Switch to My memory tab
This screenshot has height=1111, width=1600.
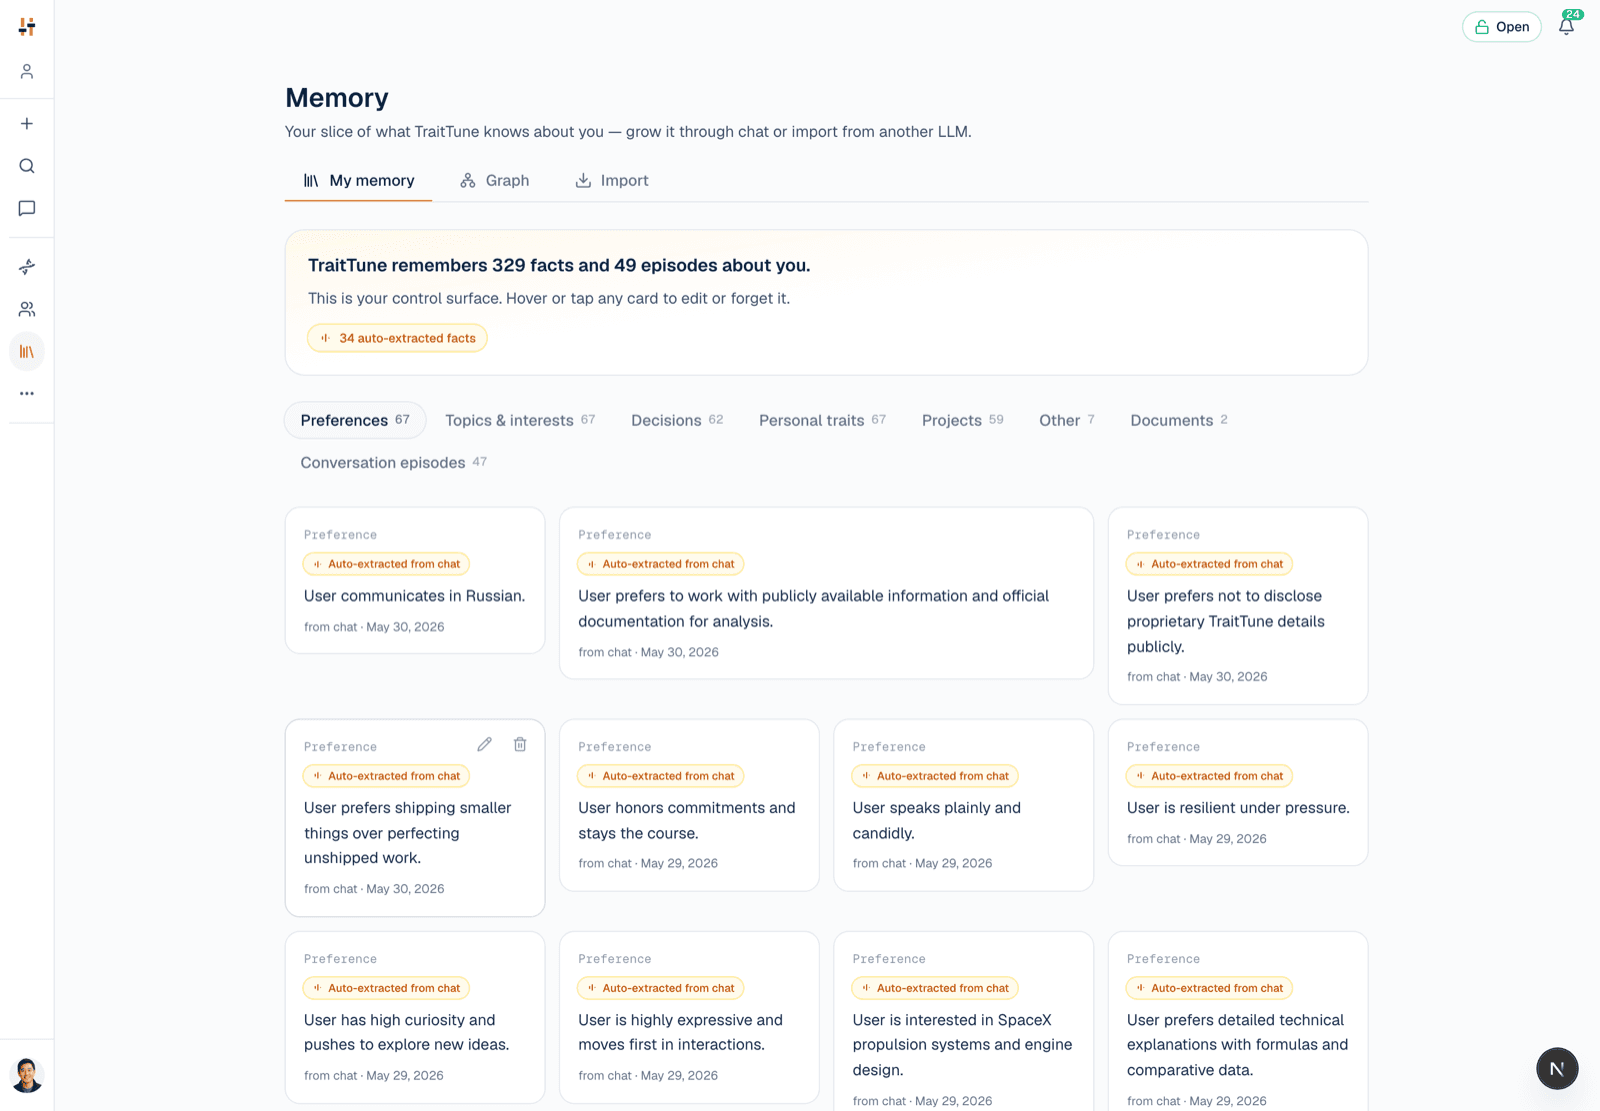[x=358, y=181]
